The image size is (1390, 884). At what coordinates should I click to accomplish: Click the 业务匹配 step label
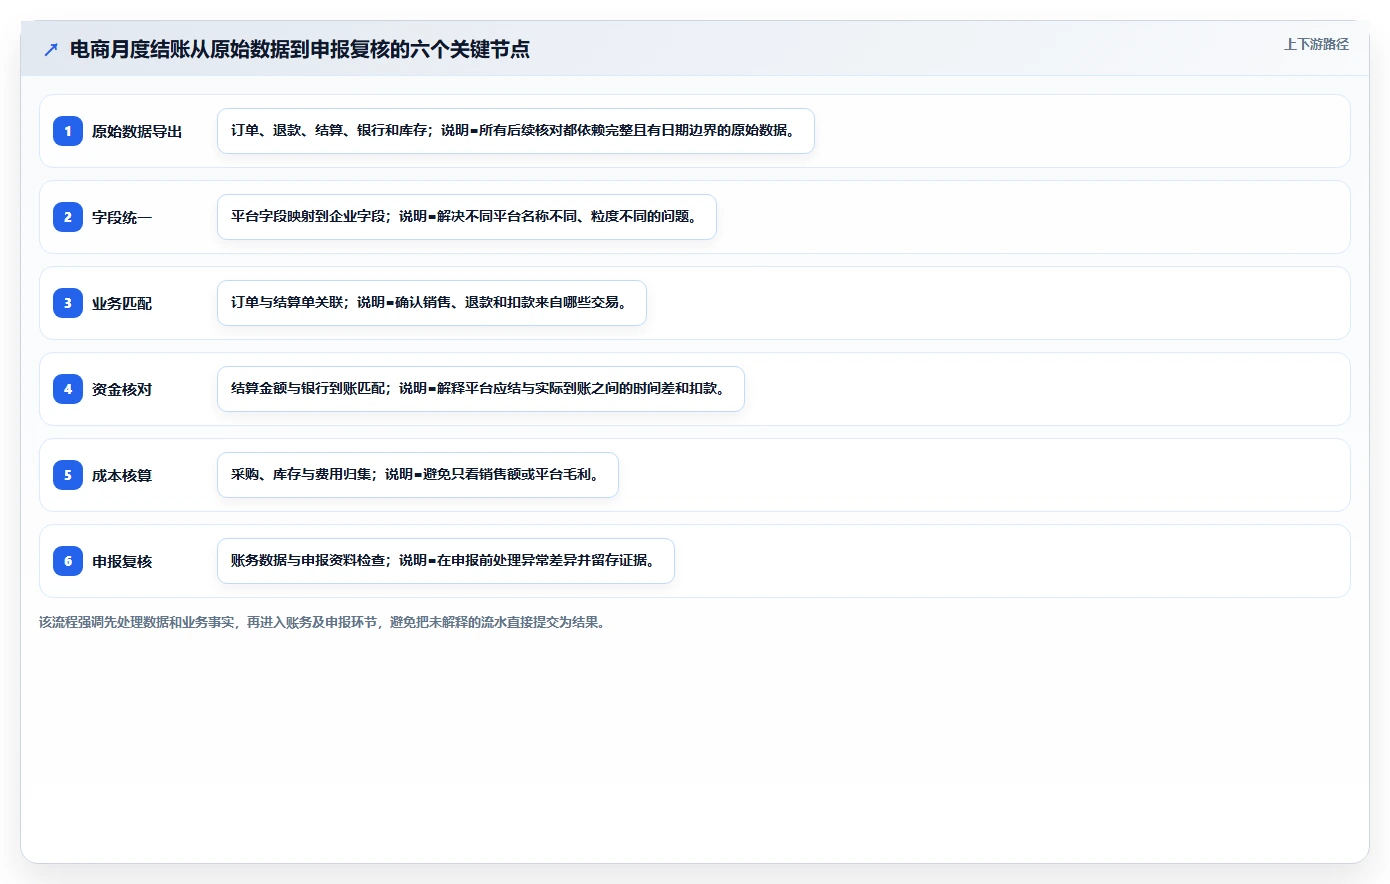tap(122, 303)
